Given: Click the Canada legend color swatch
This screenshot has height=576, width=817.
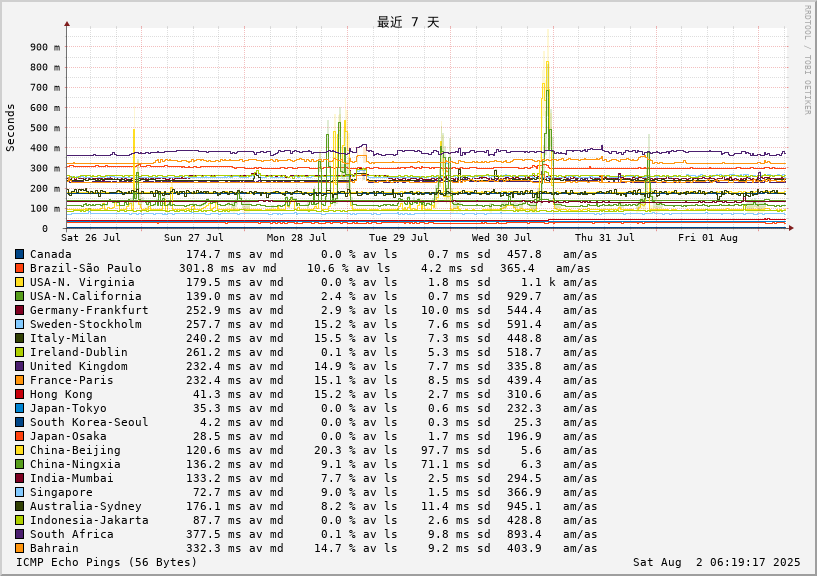Looking at the screenshot, I should [x=20, y=254].
